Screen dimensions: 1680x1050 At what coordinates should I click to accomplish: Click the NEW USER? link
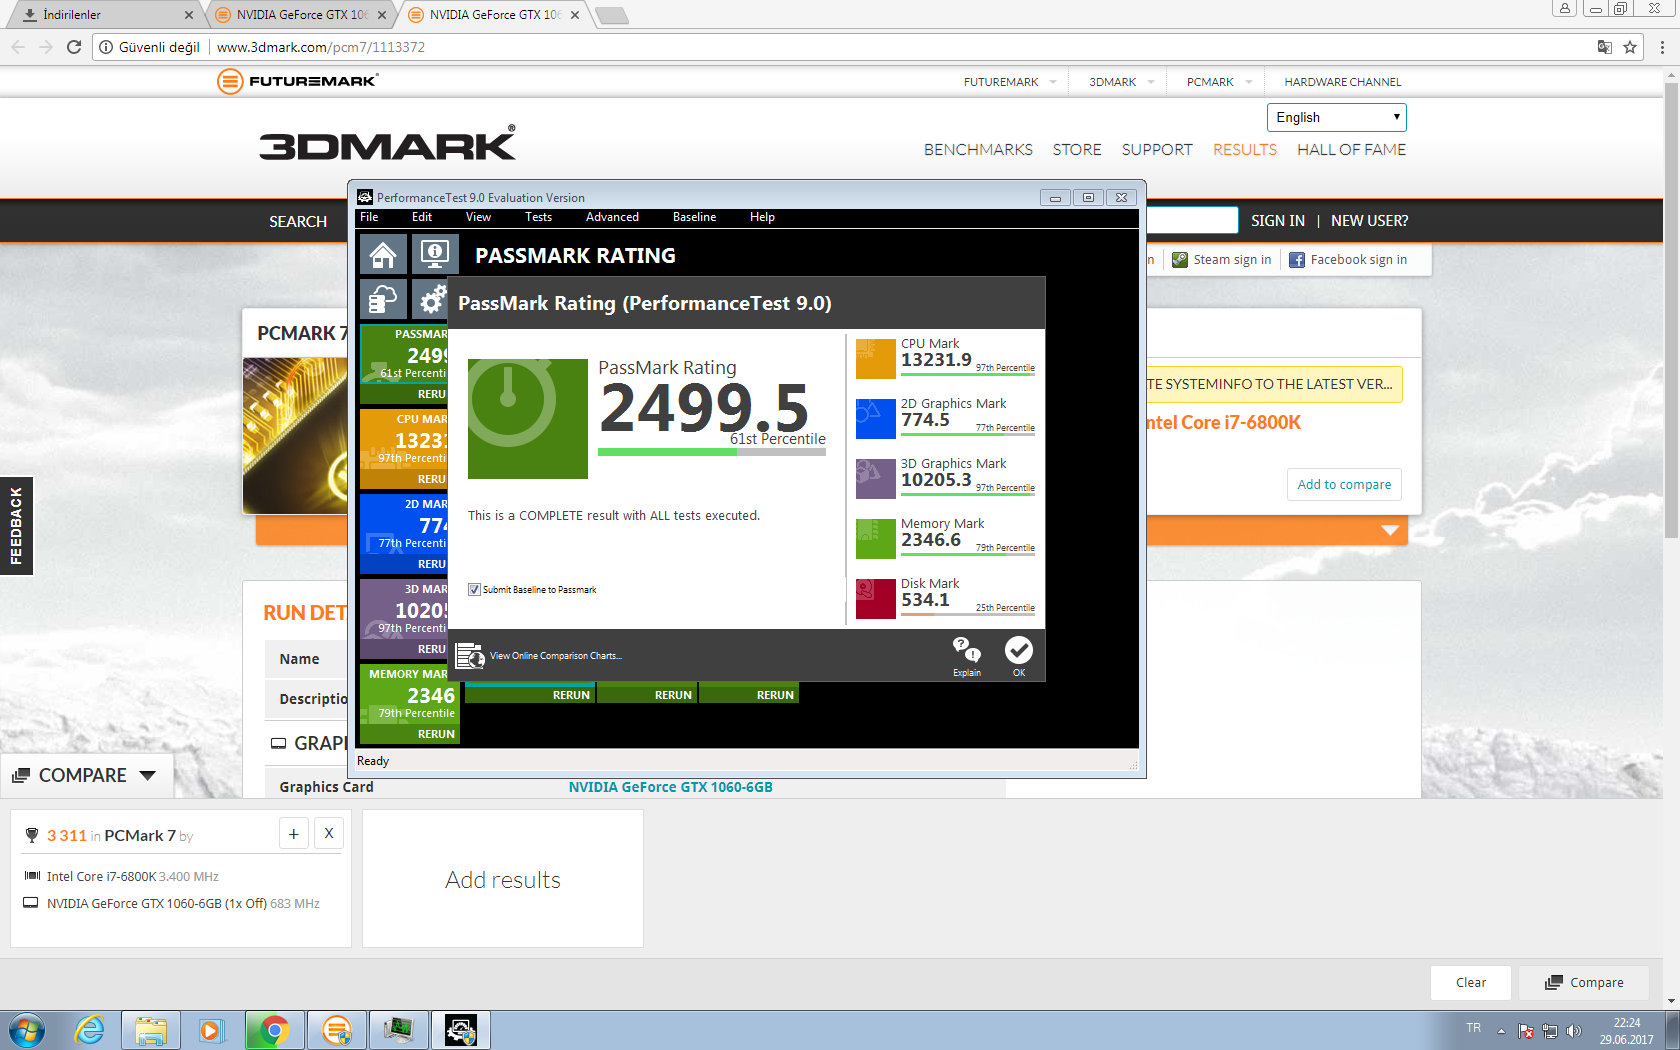[x=1369, y=221]
